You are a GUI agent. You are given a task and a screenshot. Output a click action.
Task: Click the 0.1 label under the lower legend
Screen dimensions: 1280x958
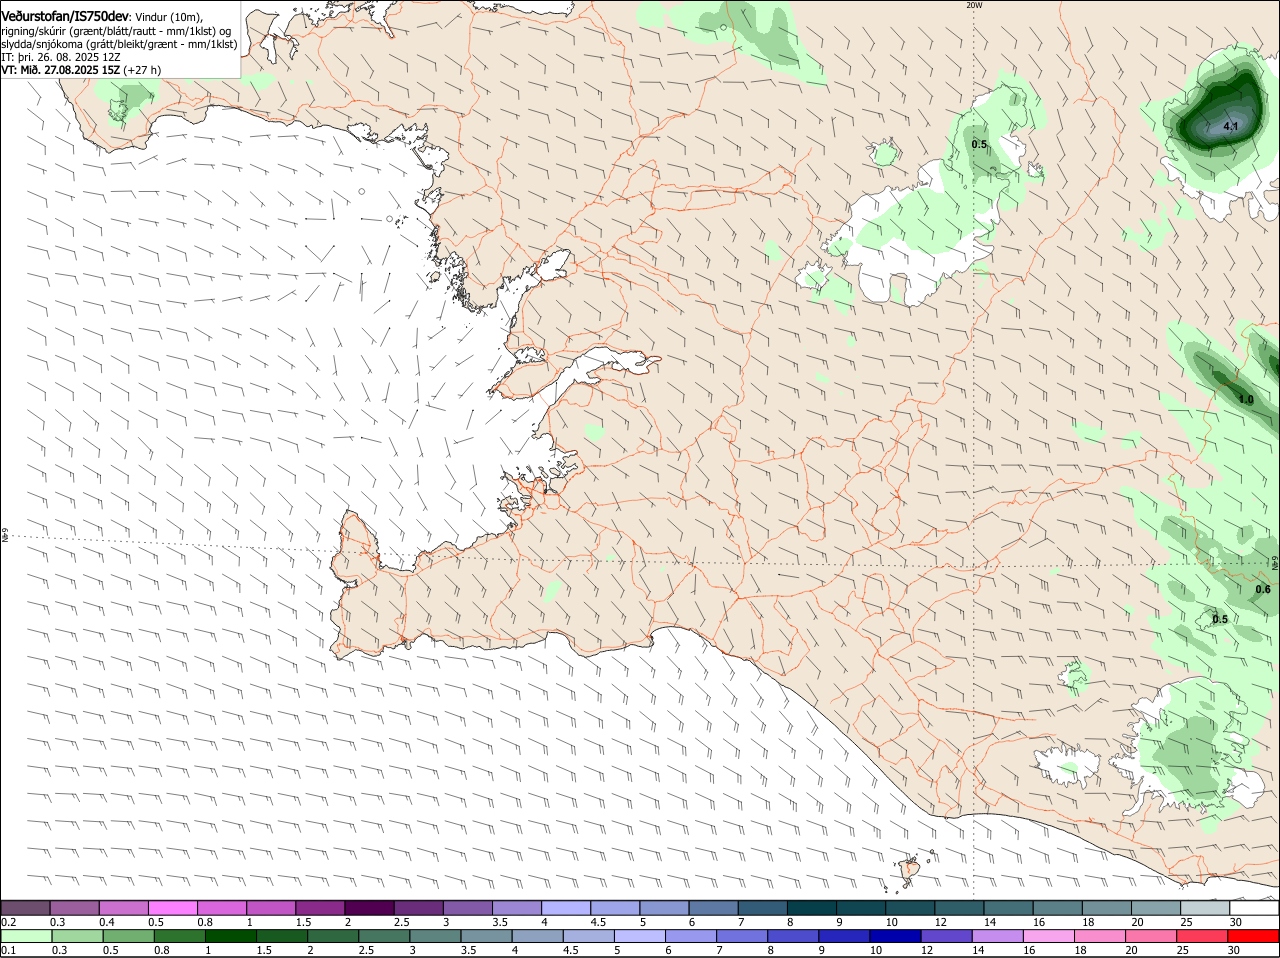tap(8, 950)
